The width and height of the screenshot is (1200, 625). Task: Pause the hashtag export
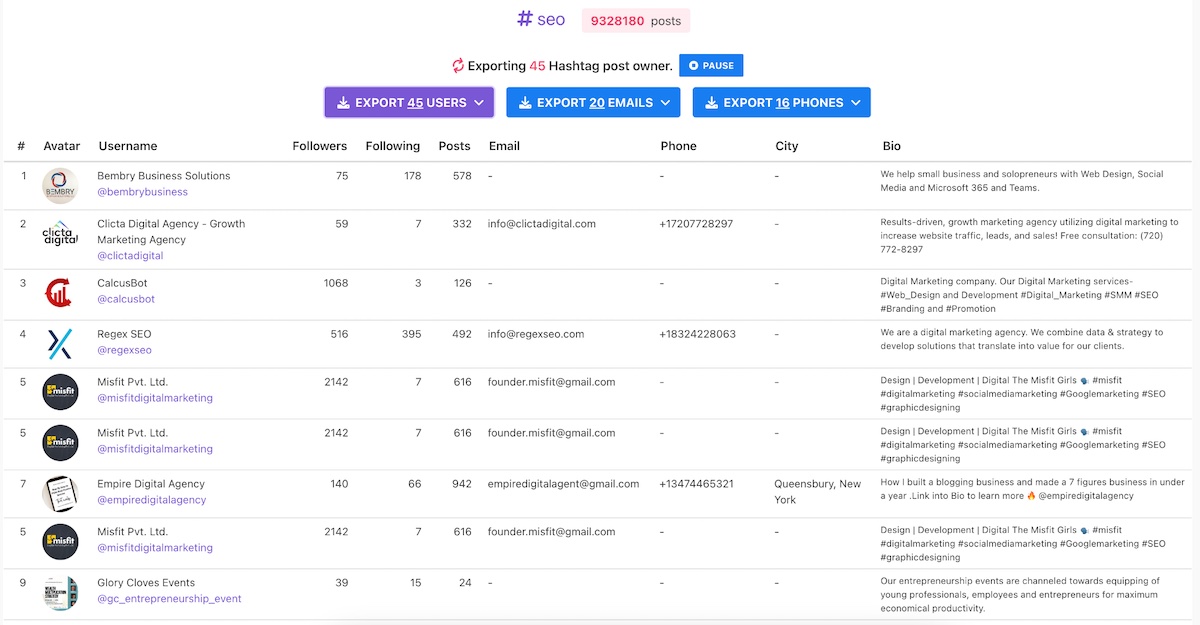710,66
